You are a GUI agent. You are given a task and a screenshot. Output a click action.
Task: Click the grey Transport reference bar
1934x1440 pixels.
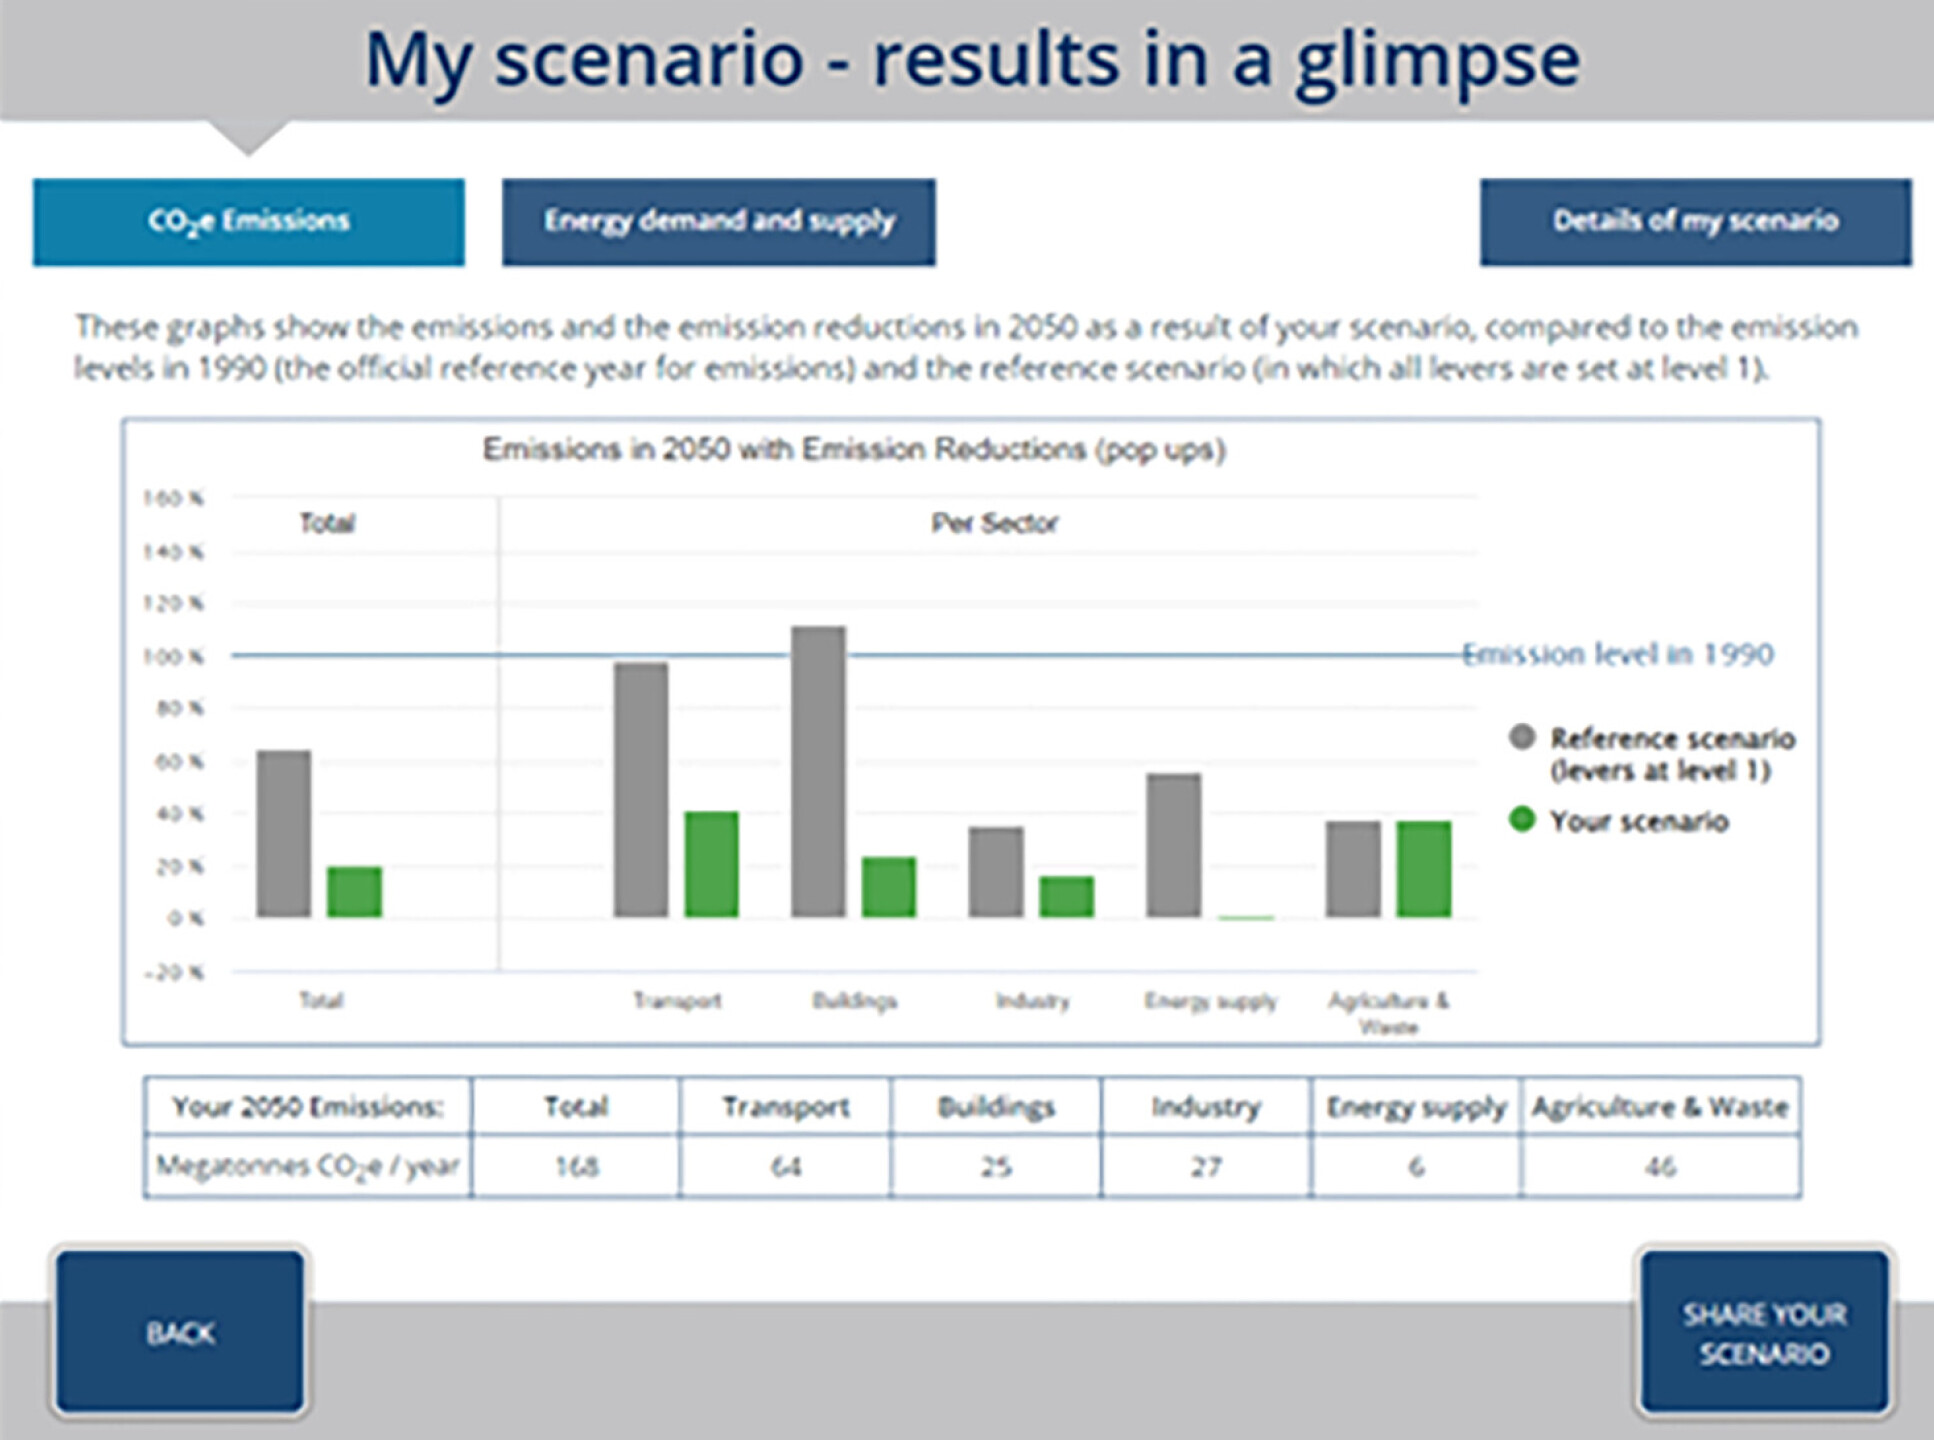click(x=641, y=789)
